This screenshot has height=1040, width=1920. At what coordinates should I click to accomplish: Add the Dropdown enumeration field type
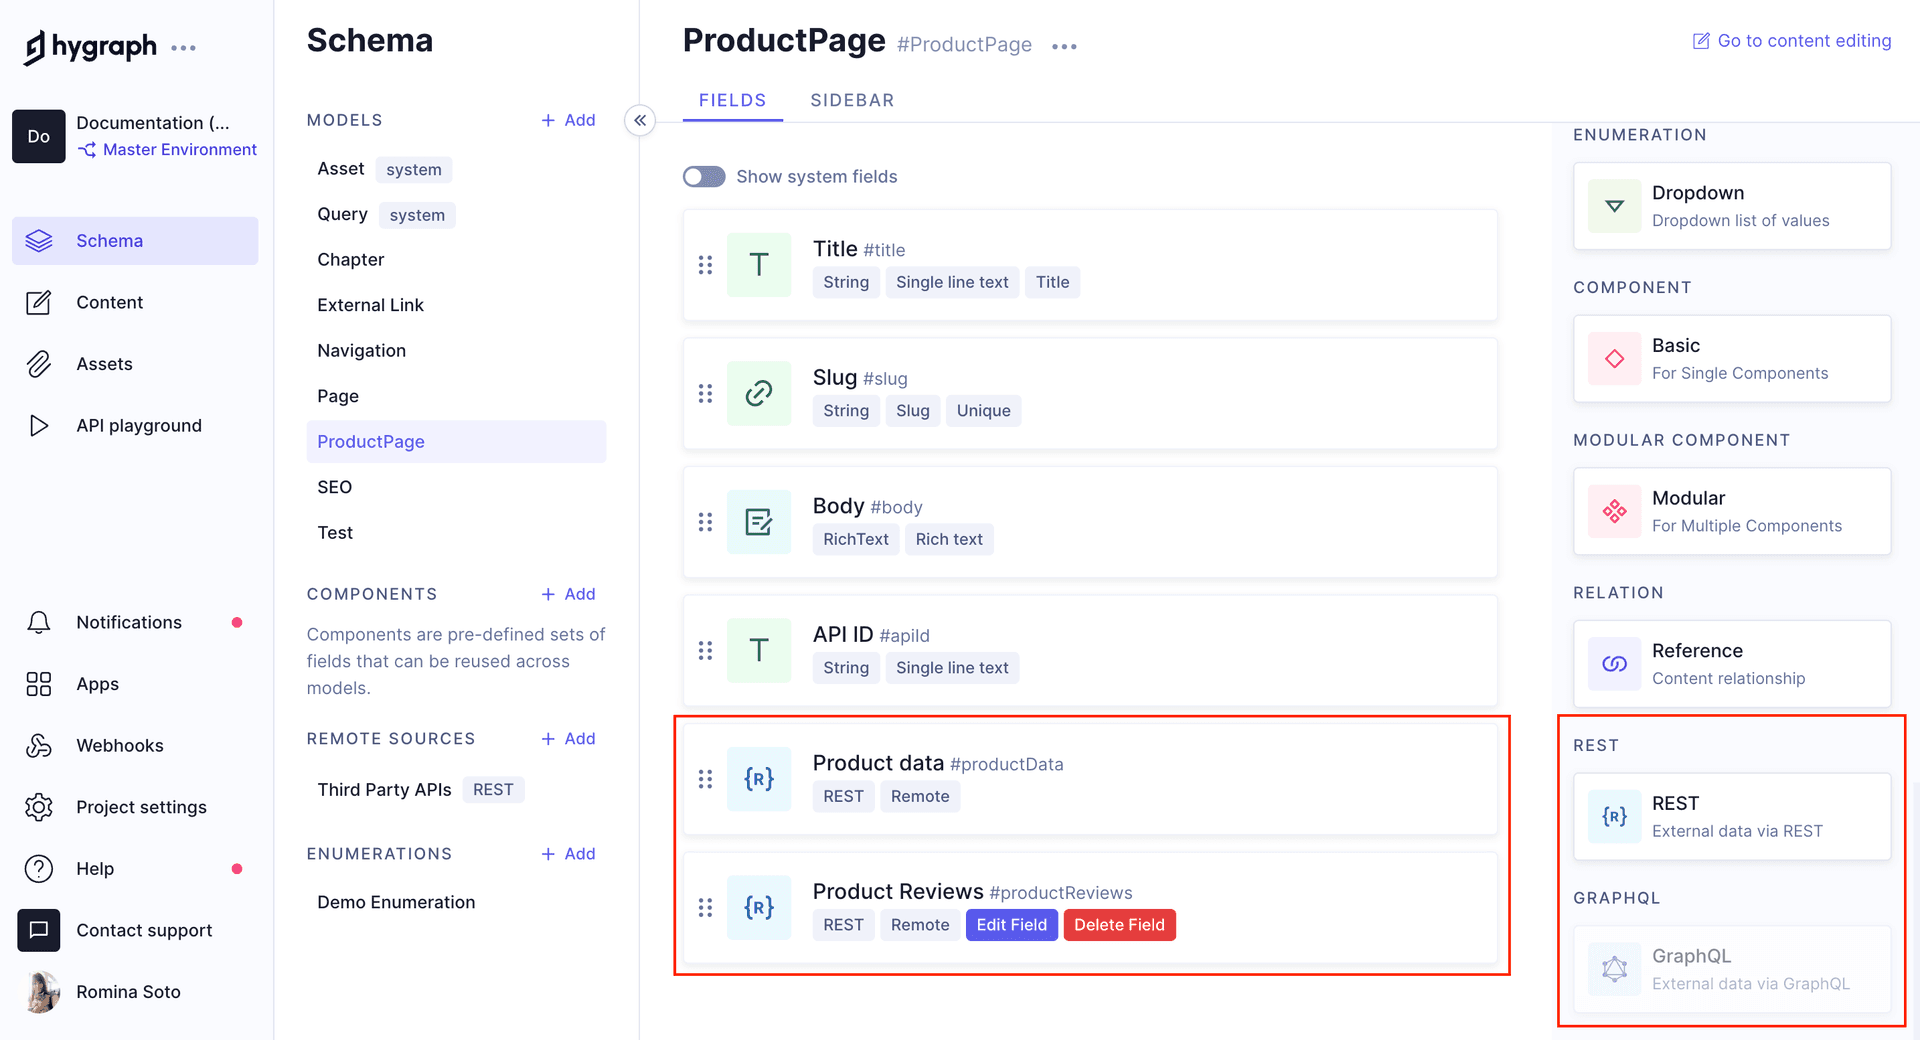click(x=1731, y=206)
